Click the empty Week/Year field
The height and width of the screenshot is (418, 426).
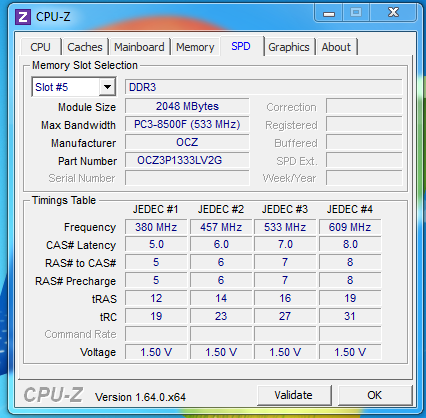tap(364, 178)
